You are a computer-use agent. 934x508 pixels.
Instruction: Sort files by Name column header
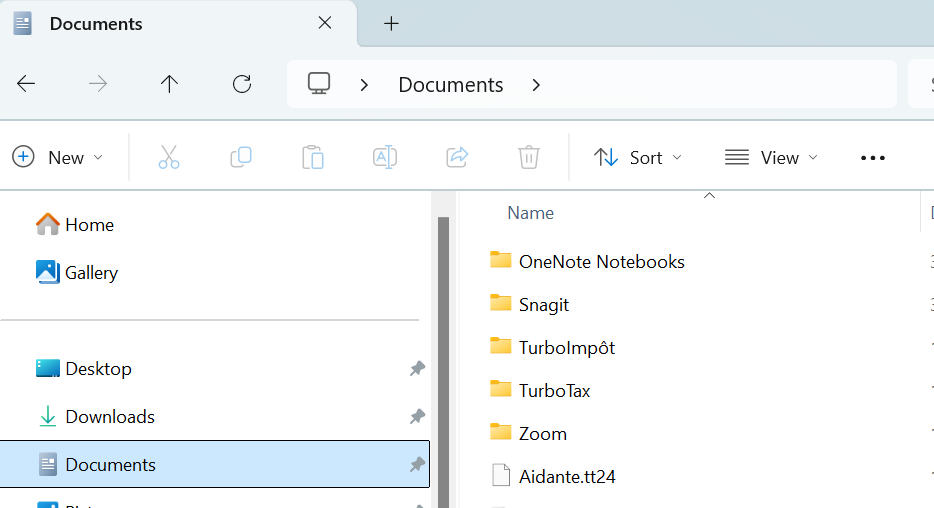tap(530, 213)
